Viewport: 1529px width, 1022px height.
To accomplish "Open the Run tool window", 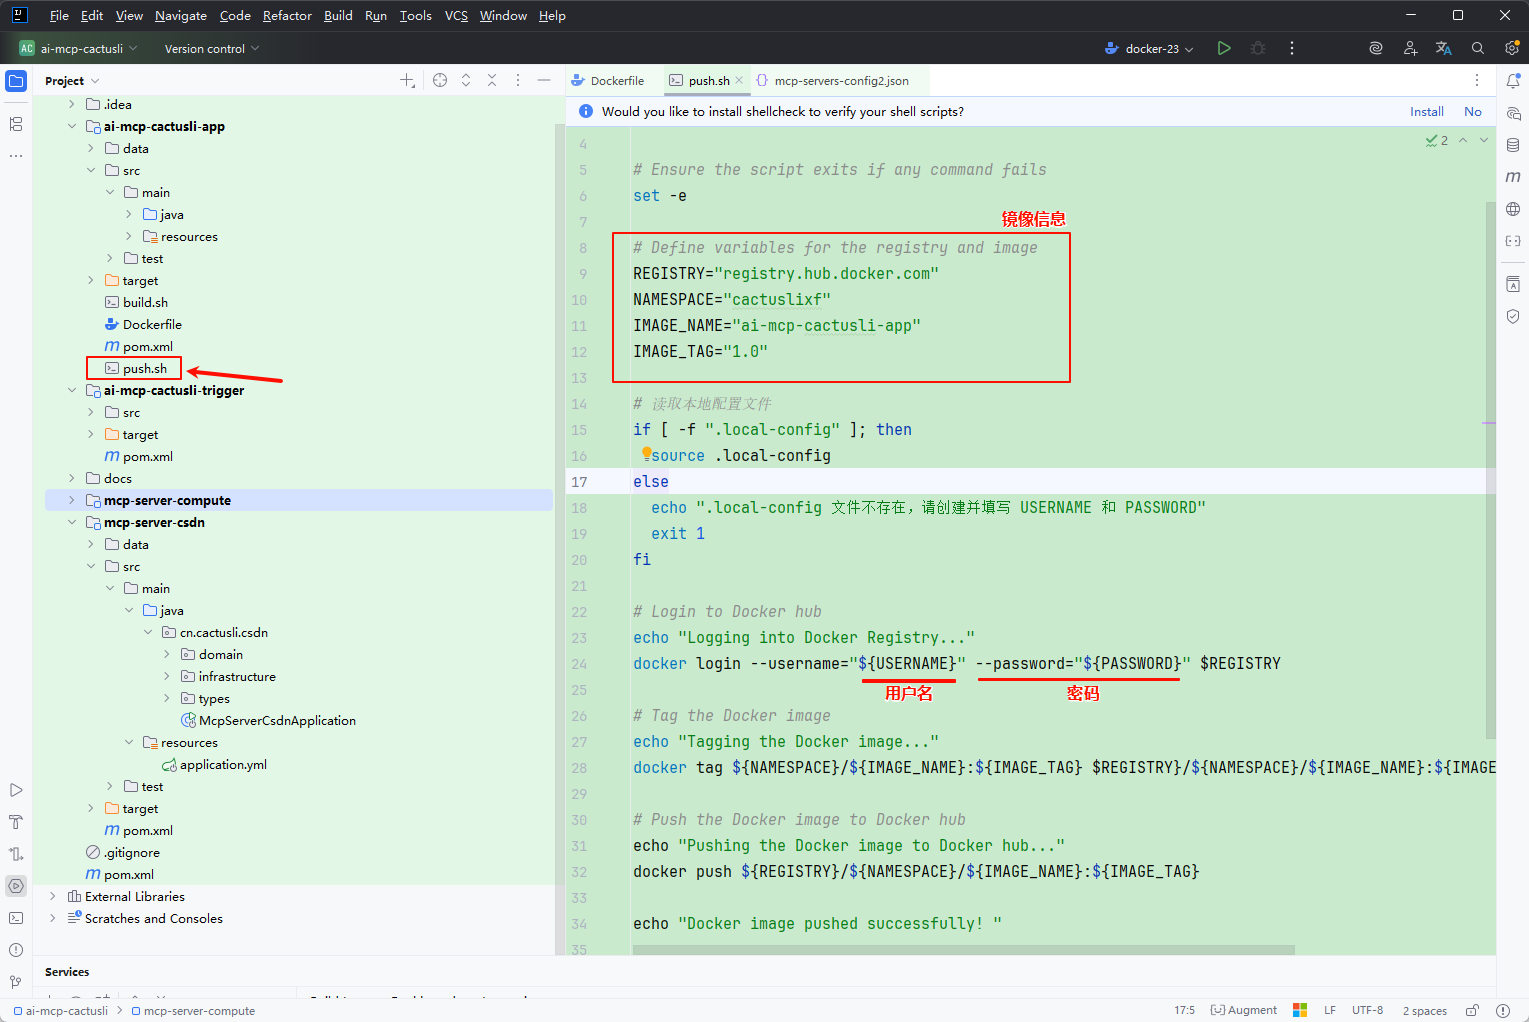I will pyautogui.click(x=16, y=790).
